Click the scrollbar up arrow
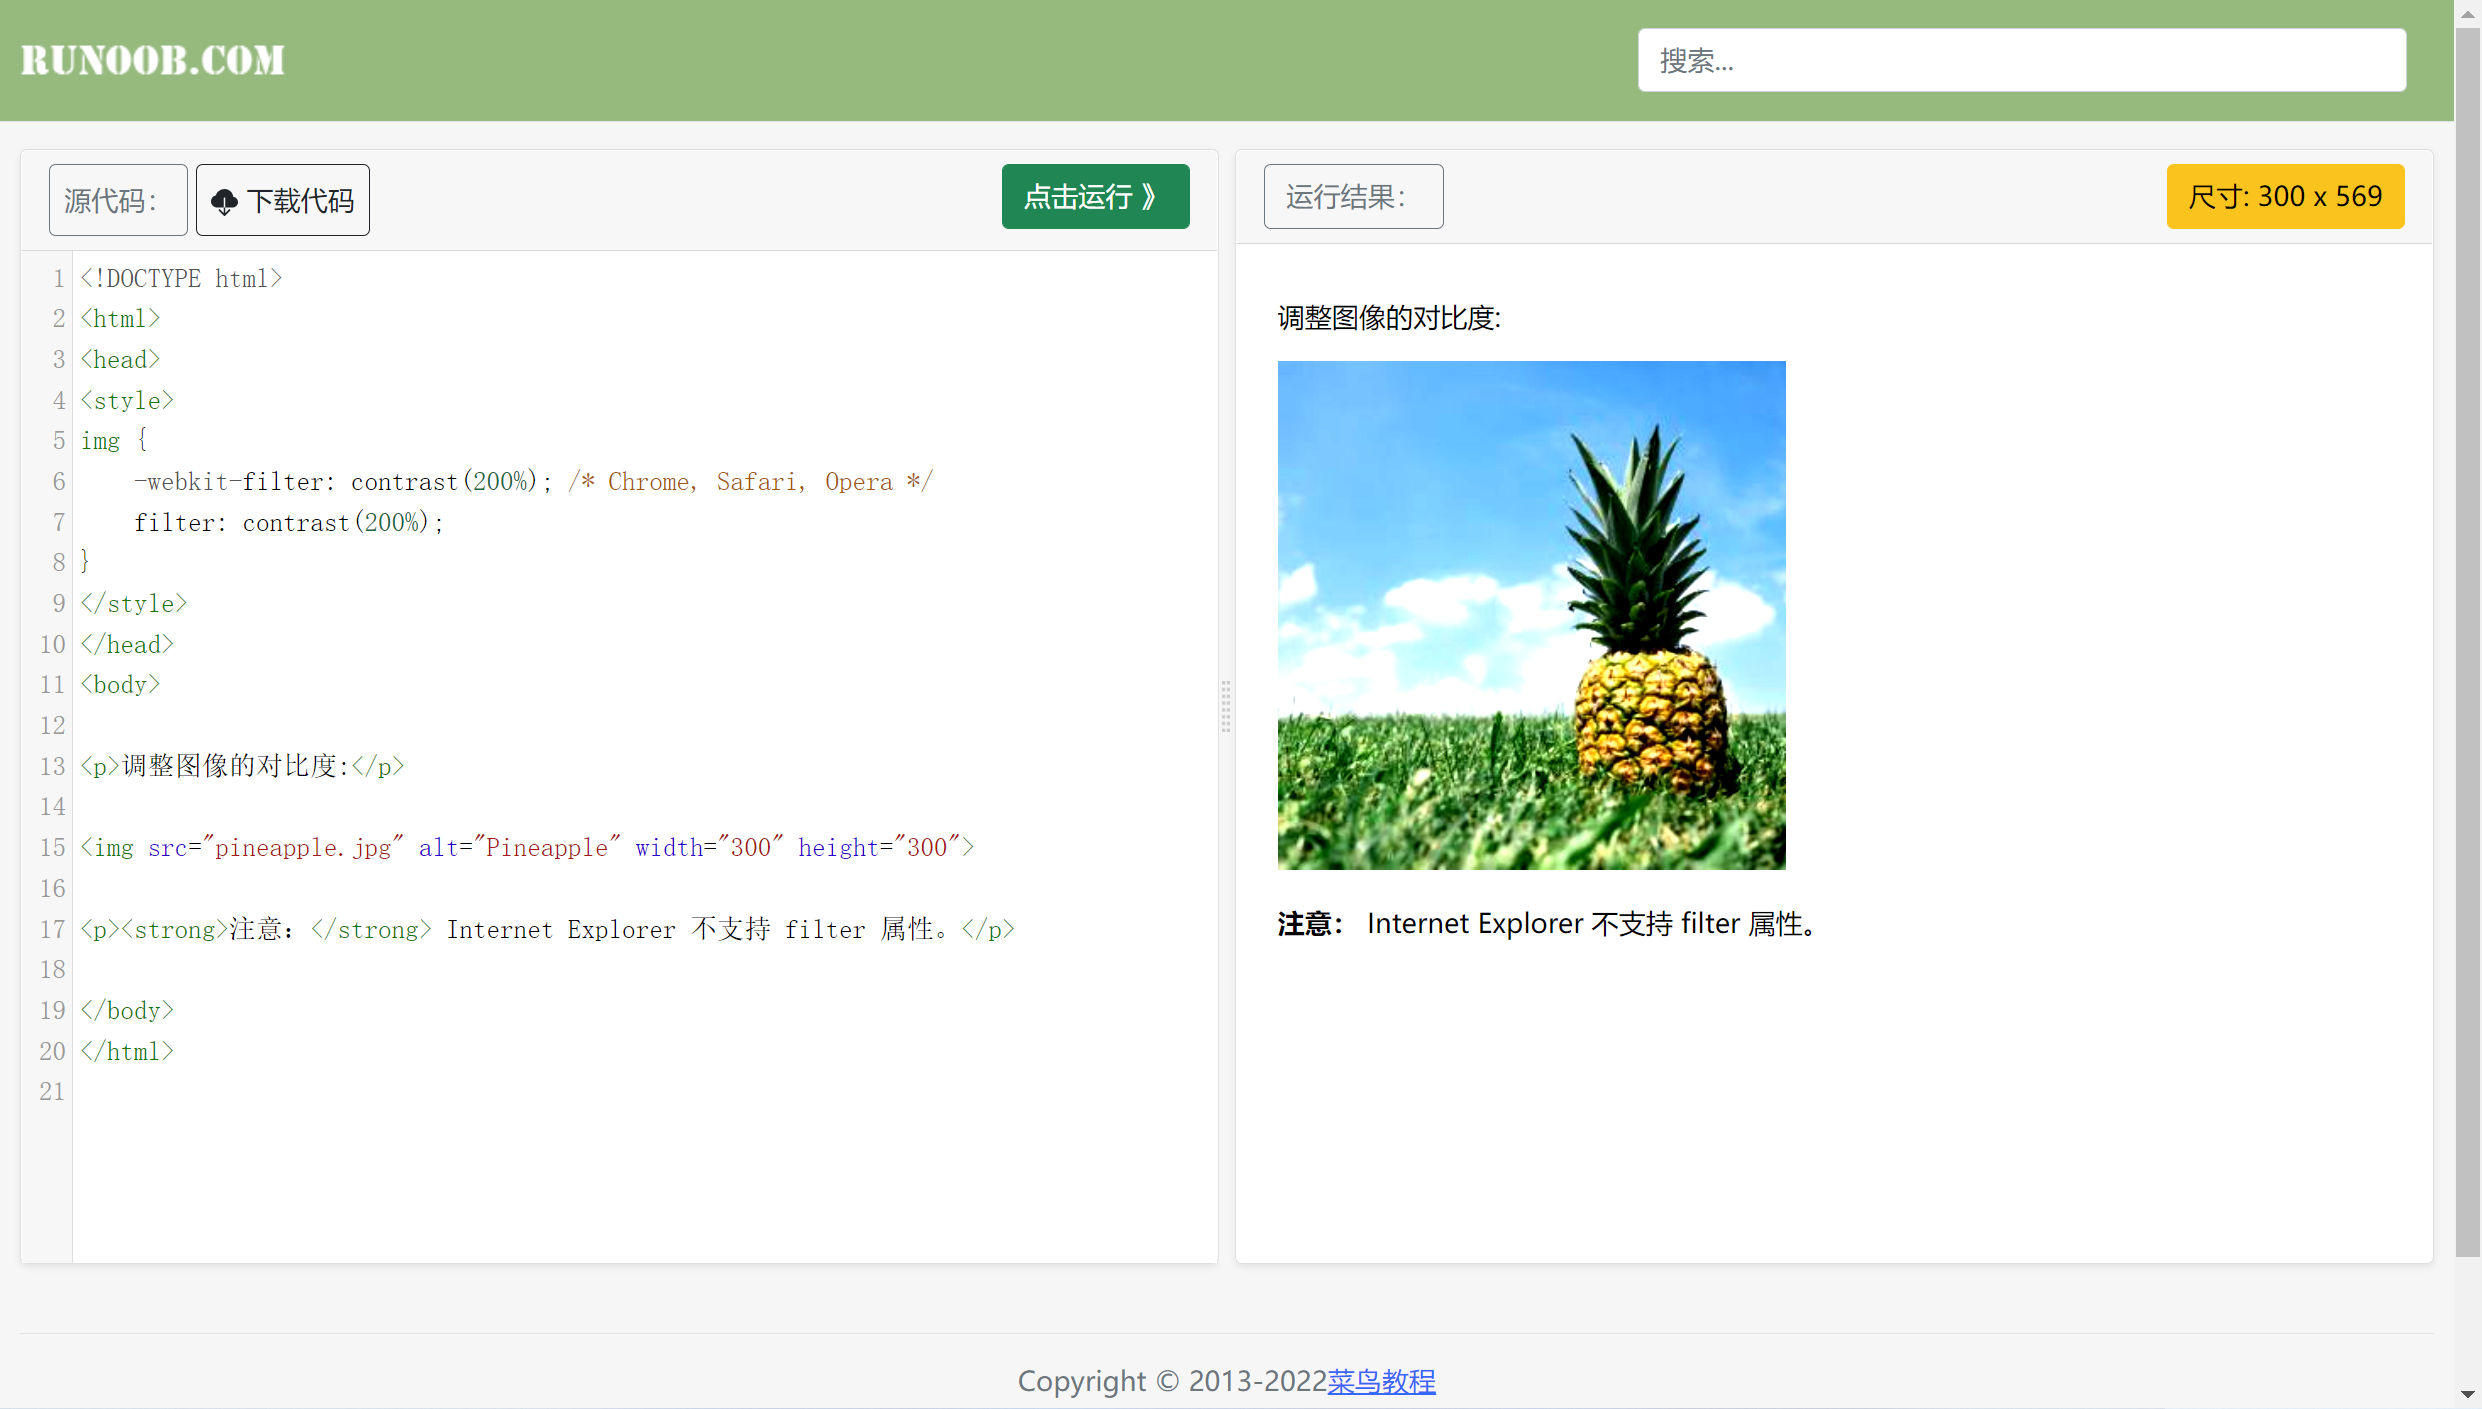The image size is (2482, 1409). [2468, 13]
